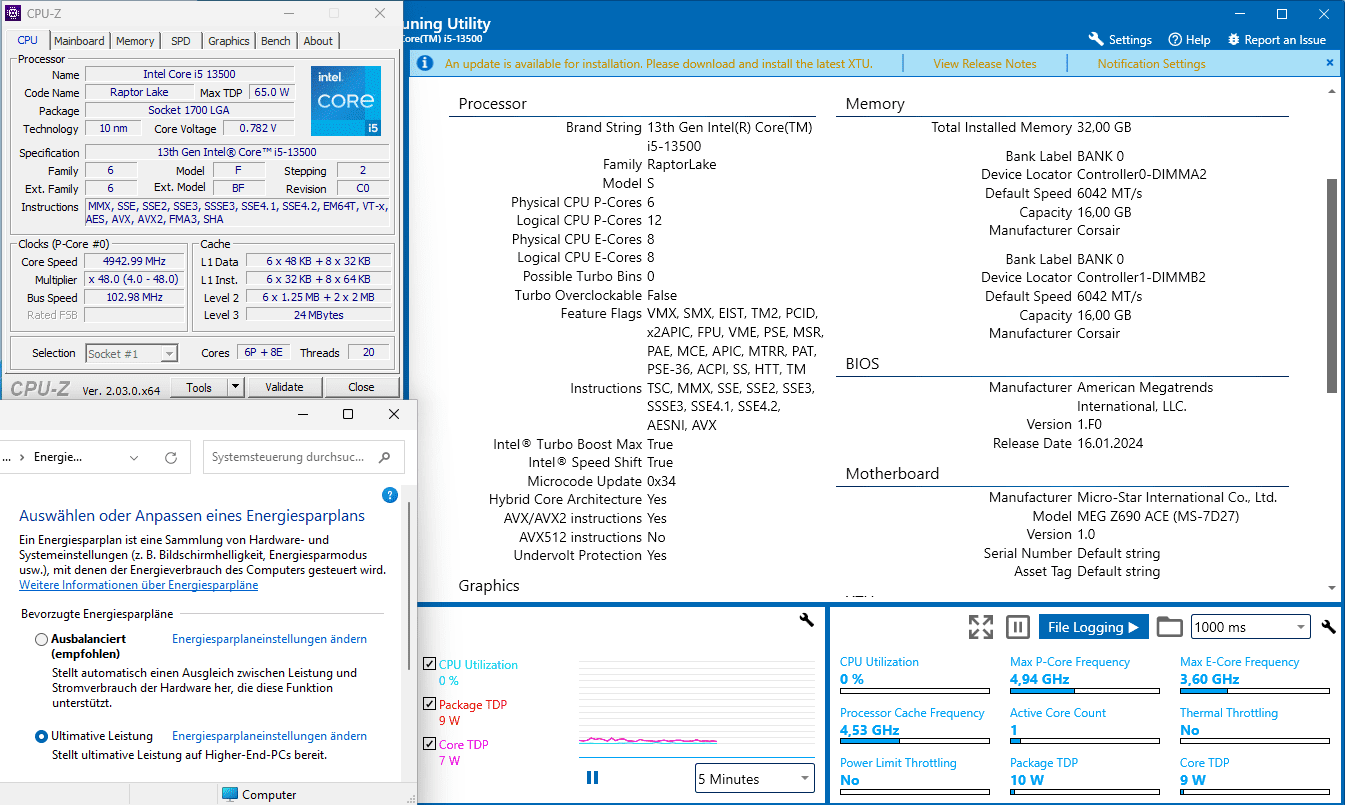This screenshot has width=1345, height=805.
Task: Switch to the Bench tab
Action: click(276, 41)
